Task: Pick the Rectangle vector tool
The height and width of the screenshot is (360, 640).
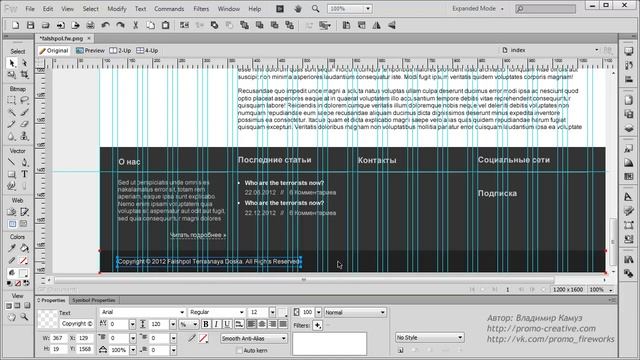Action: point(11,174)
